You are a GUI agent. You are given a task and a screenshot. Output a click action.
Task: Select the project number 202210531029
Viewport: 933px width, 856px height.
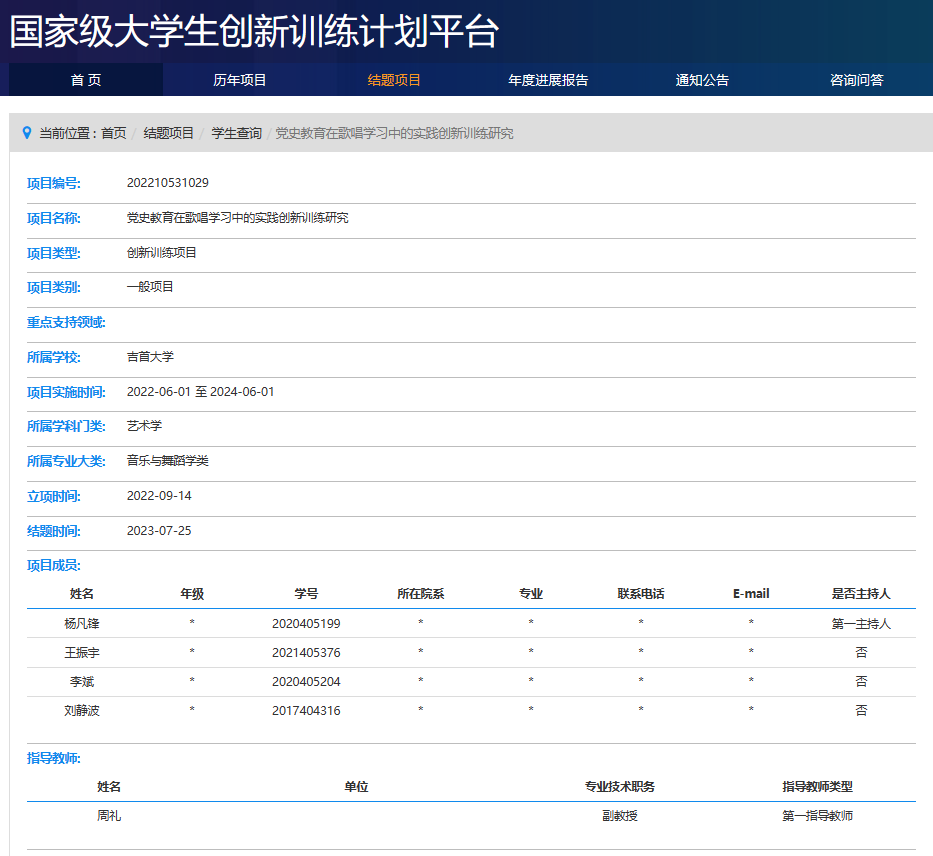(168, 183)
